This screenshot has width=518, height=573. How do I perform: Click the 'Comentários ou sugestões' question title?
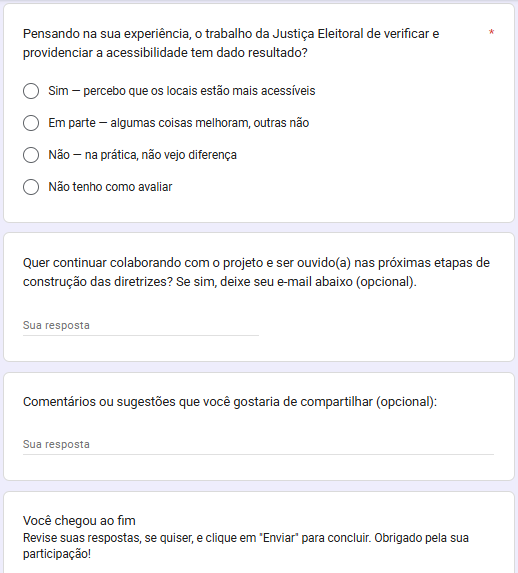(x=230, y=402)
